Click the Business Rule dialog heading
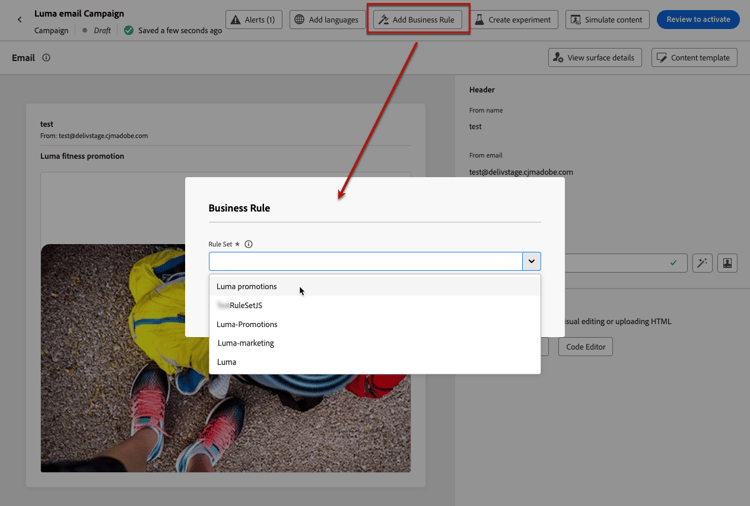The image size is (750, 506). coord(239,208)
